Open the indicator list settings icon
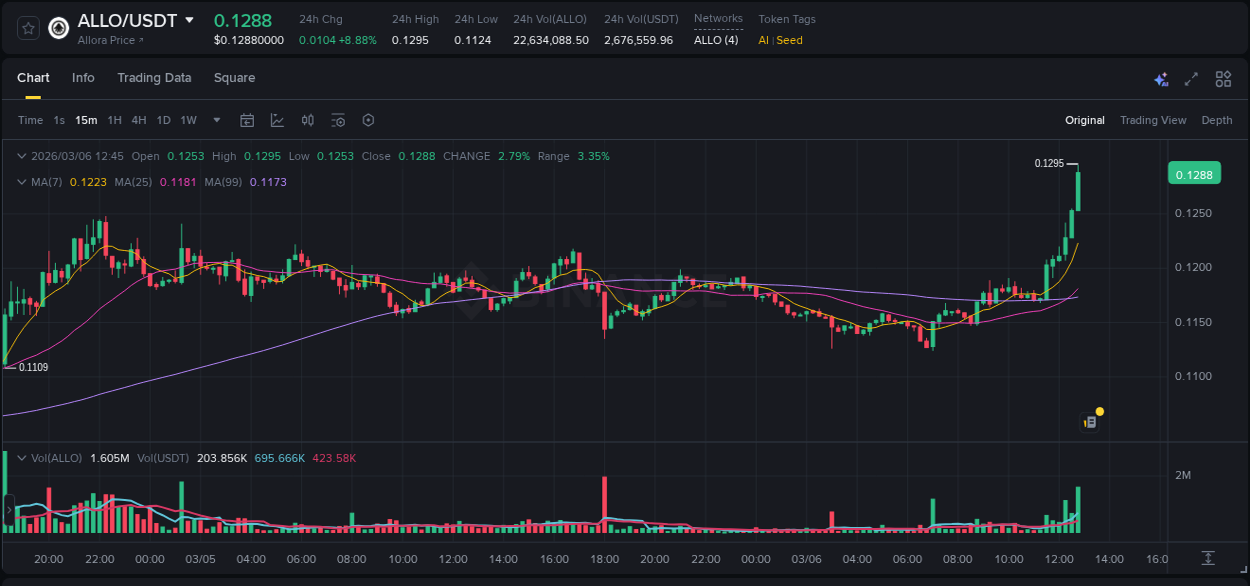This screenshot has width=1250, height=586. click(338, 120)
